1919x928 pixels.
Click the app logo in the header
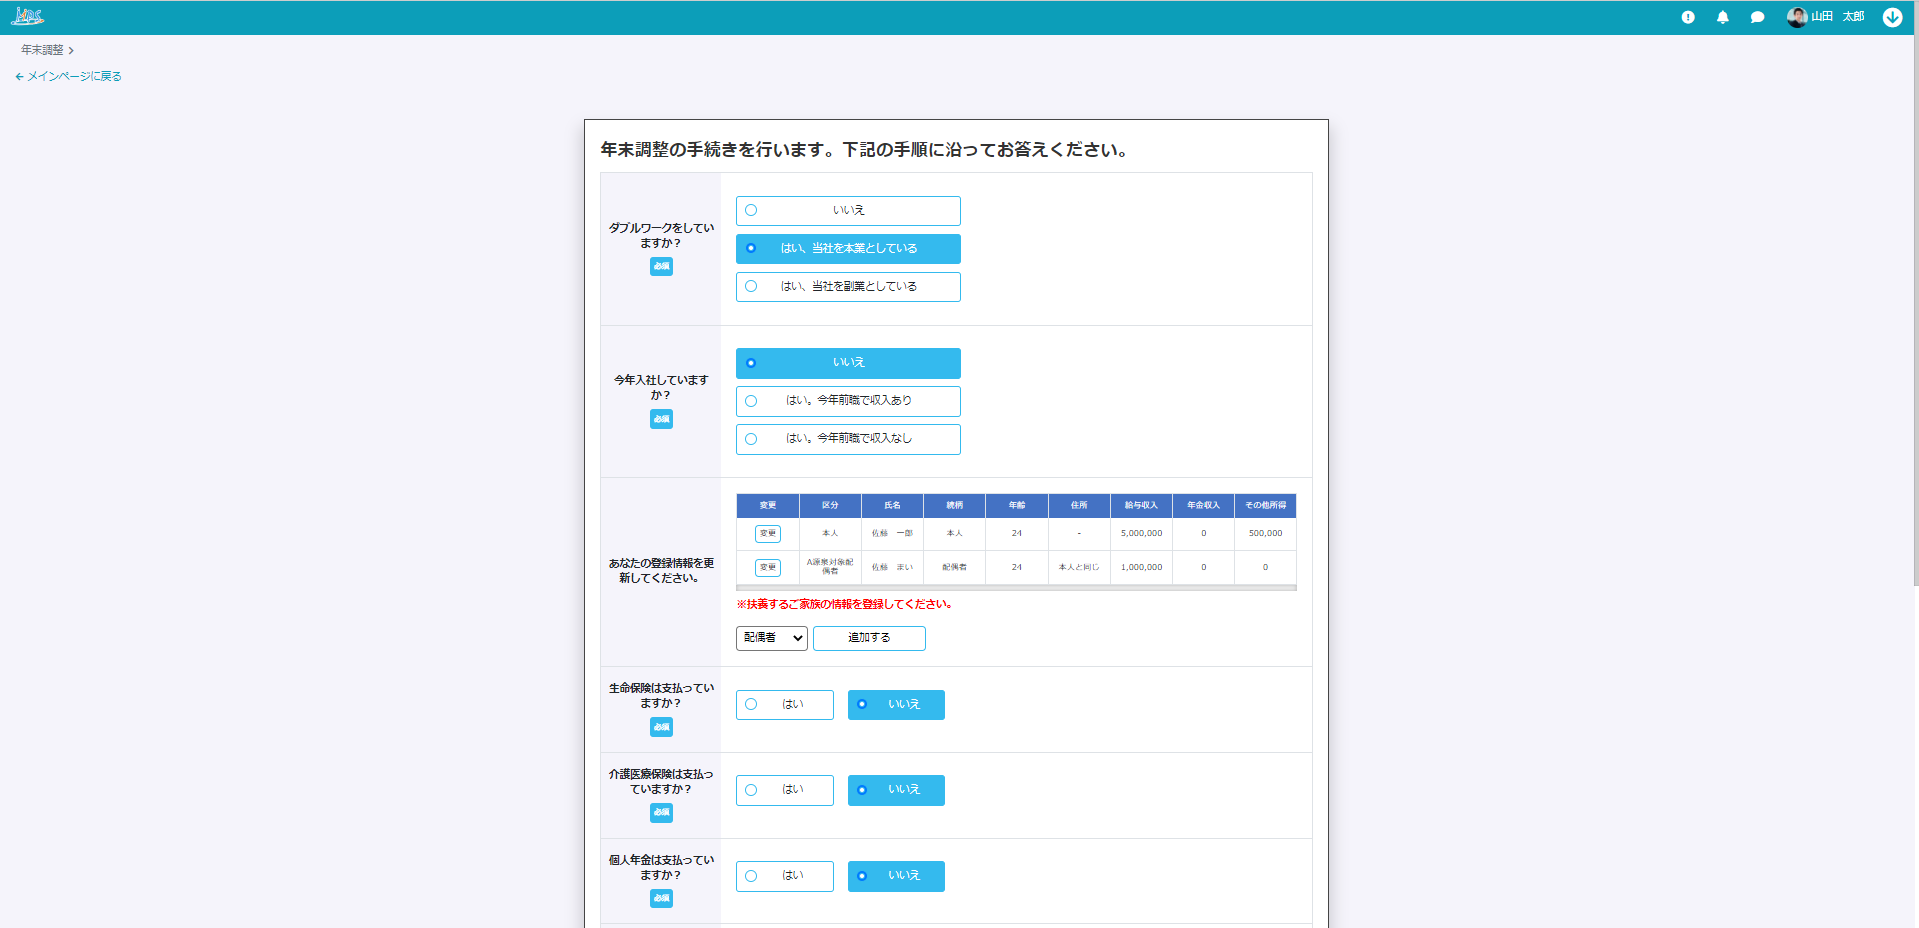coord(27,17)
